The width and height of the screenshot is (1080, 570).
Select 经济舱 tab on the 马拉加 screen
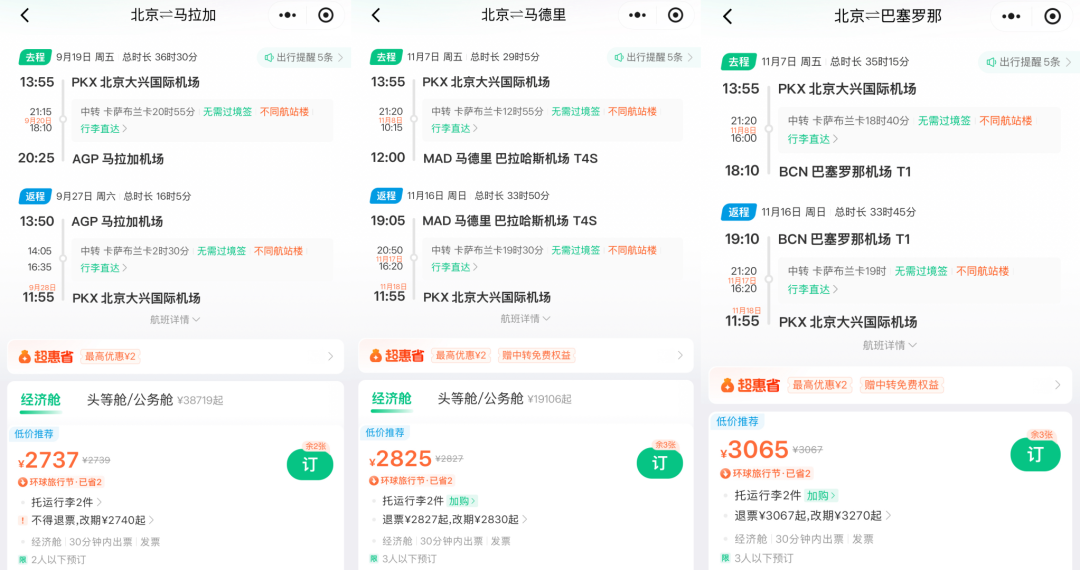click(41, 400)
